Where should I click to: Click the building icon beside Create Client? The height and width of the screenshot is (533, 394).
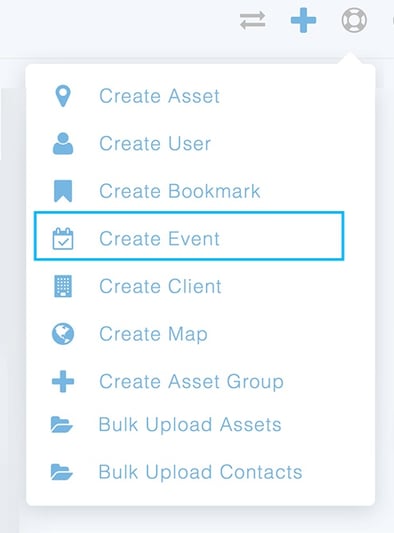tap(63, 286)
